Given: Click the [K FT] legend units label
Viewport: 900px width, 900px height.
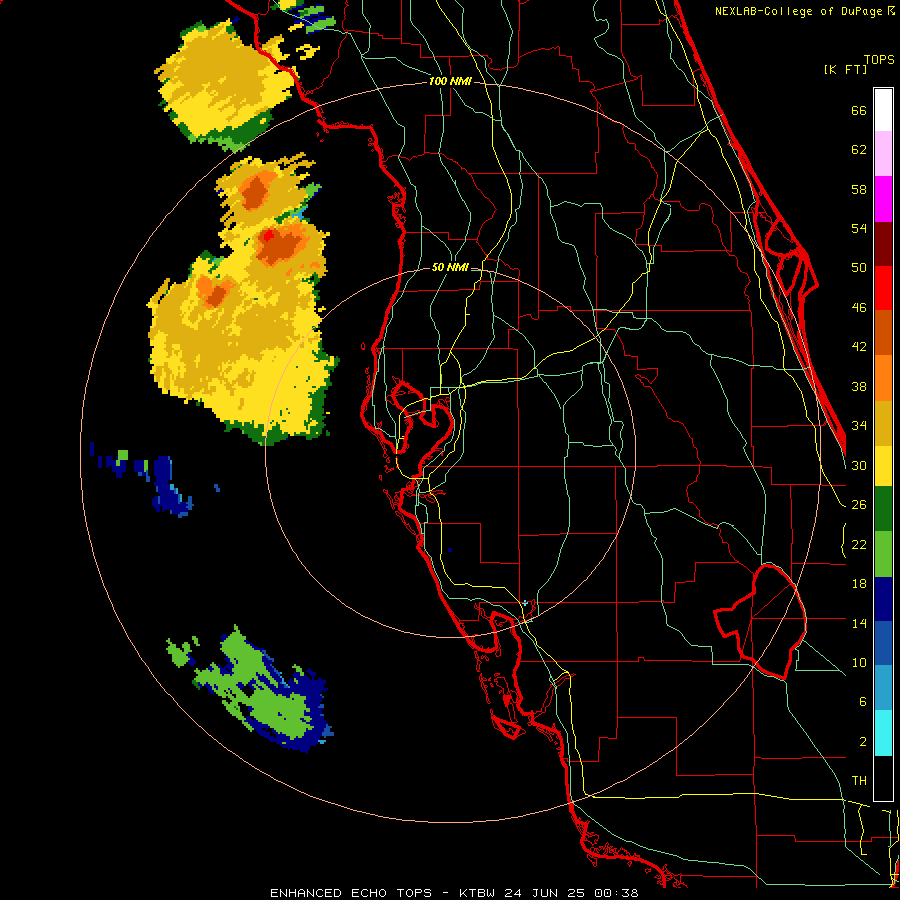Looking at the screenshot, I should (x=845, y=69).
